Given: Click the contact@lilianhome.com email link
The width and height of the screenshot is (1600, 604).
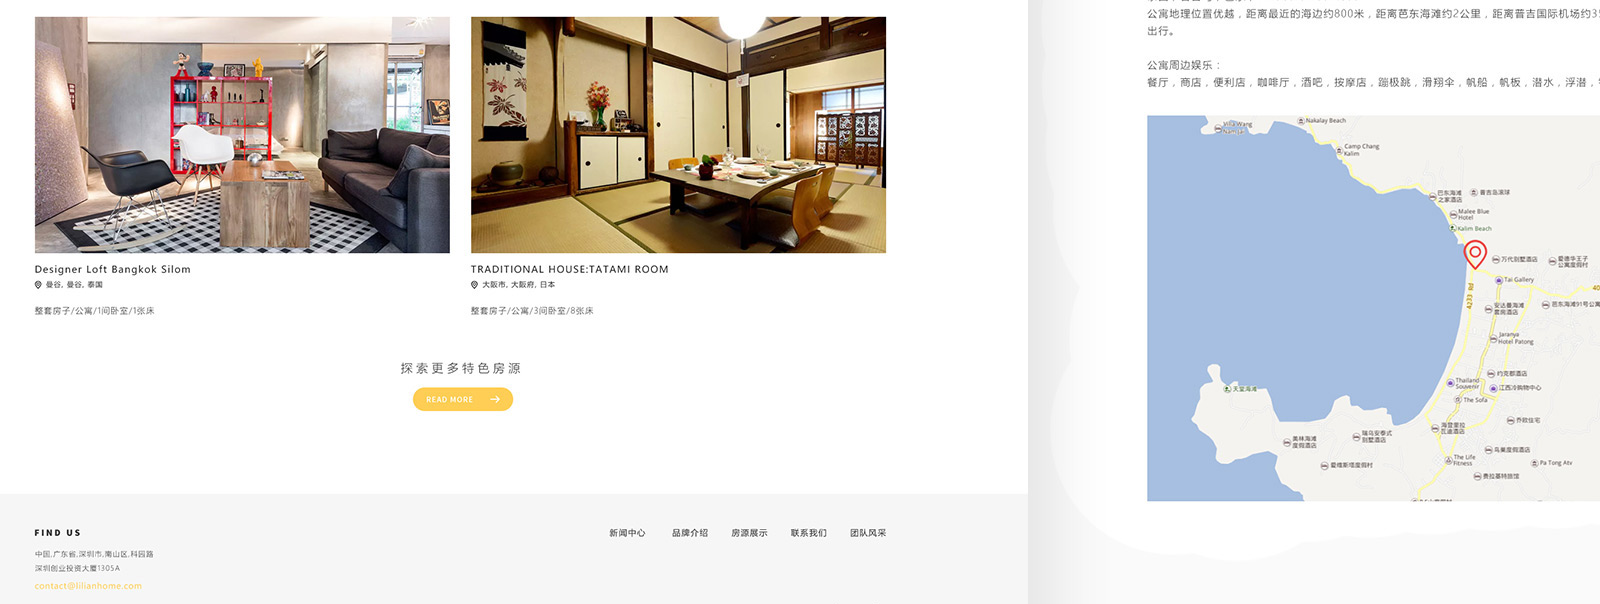Looking at the screenshot, I should (x=88, y=586).
